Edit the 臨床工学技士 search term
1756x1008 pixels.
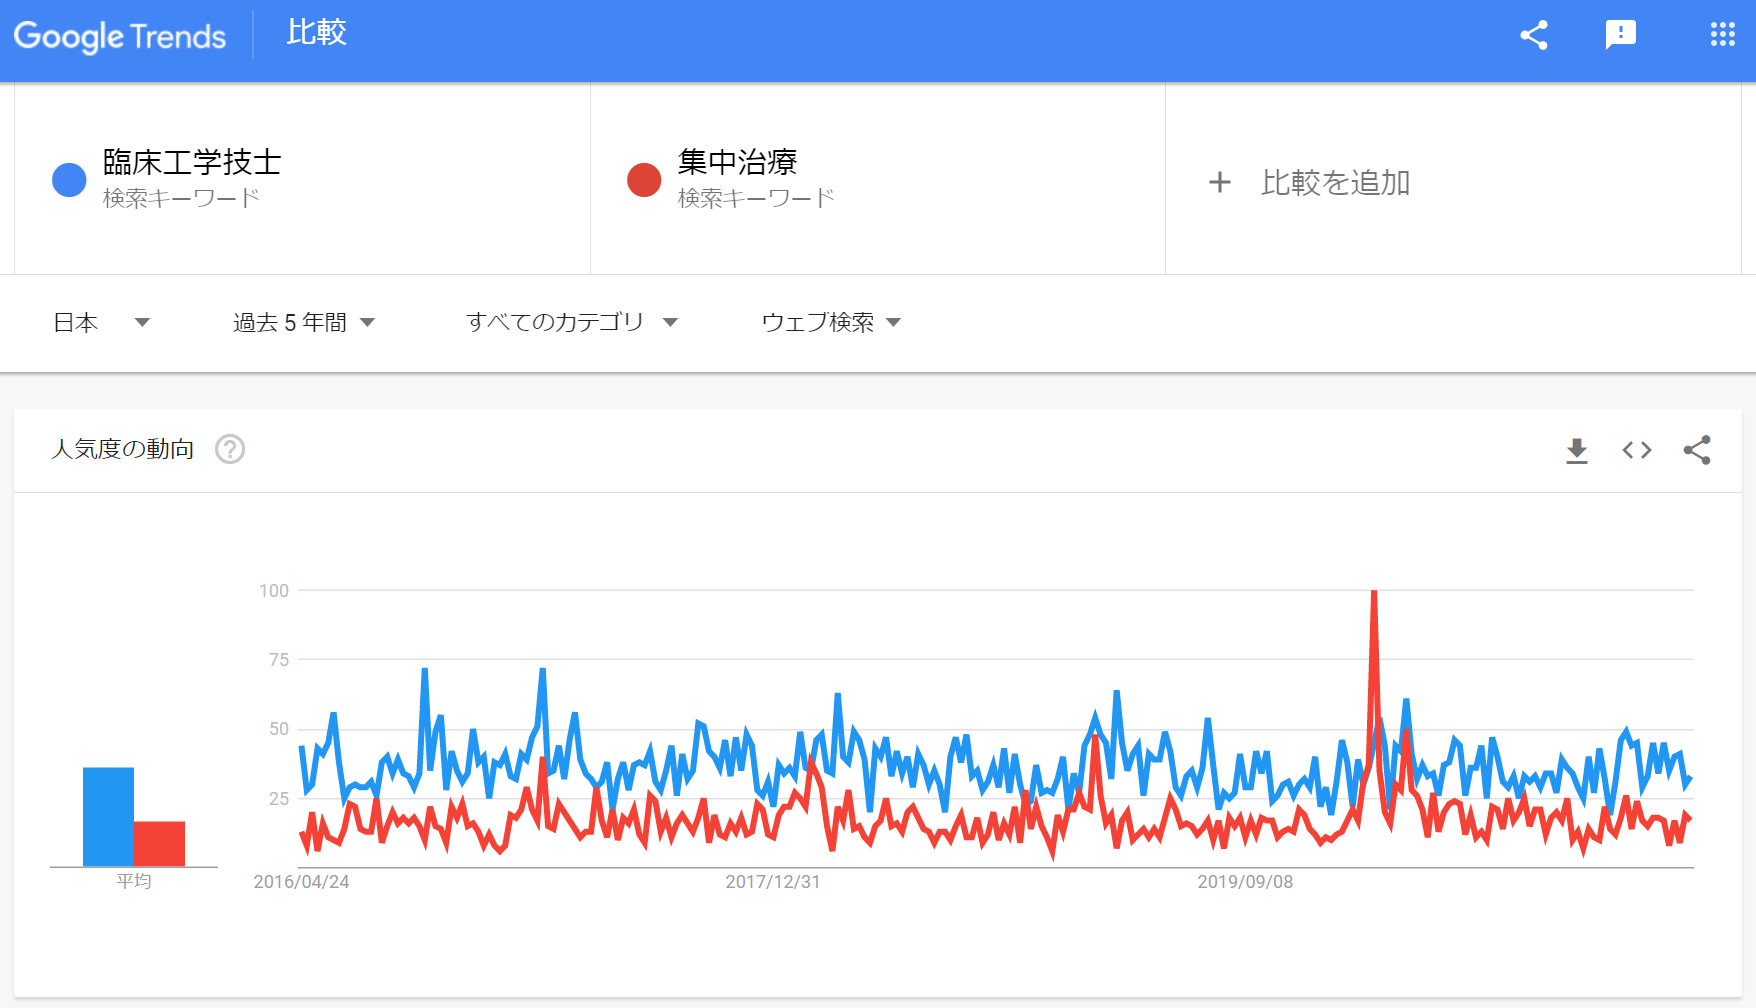[x=192, y=162]
